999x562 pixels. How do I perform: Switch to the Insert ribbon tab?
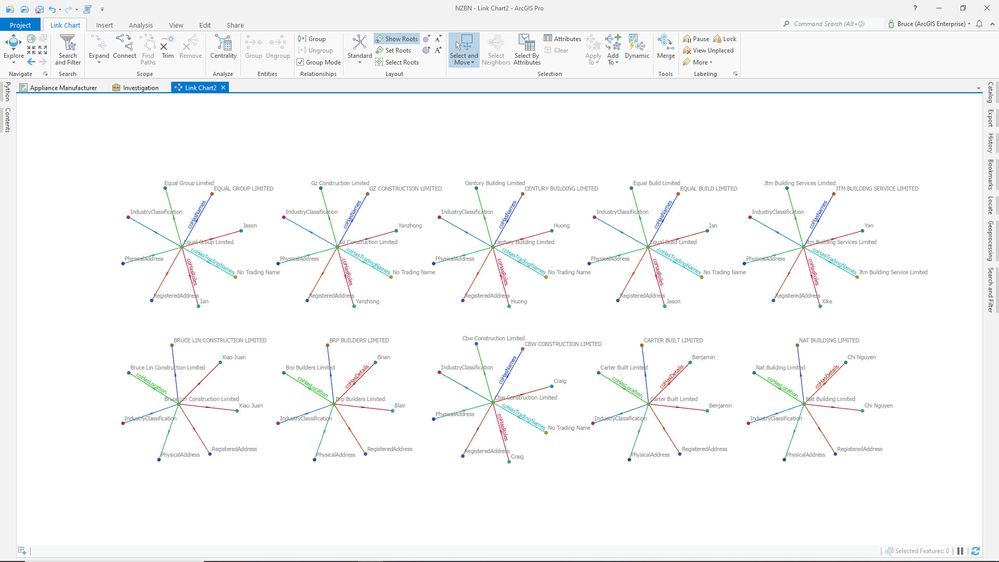pyautogui.click(x=104, y=25)
